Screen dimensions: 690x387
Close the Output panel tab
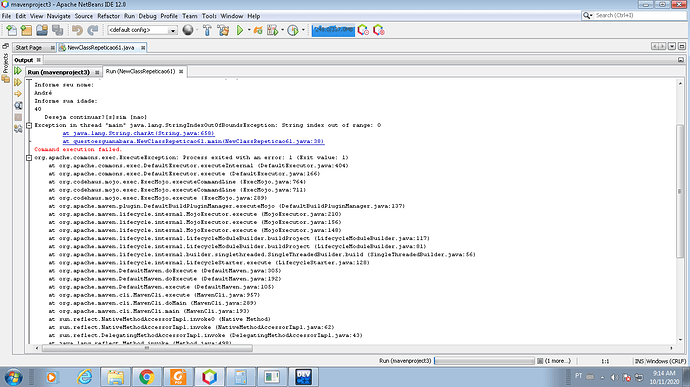[x=39, y=60]
